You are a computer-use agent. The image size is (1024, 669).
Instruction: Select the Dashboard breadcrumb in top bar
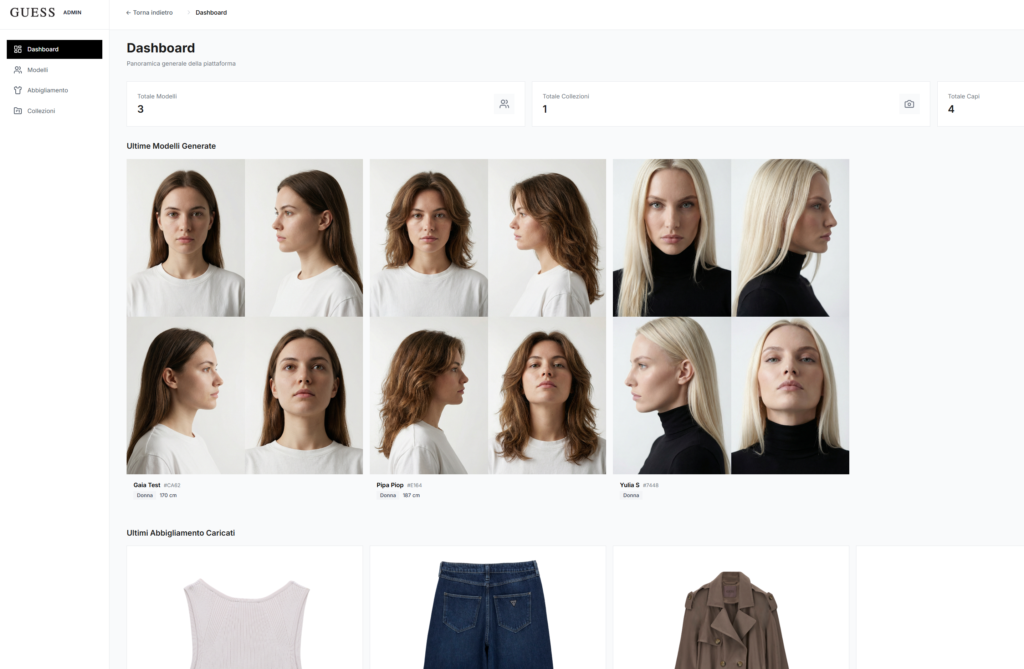[x=211, y=13]
